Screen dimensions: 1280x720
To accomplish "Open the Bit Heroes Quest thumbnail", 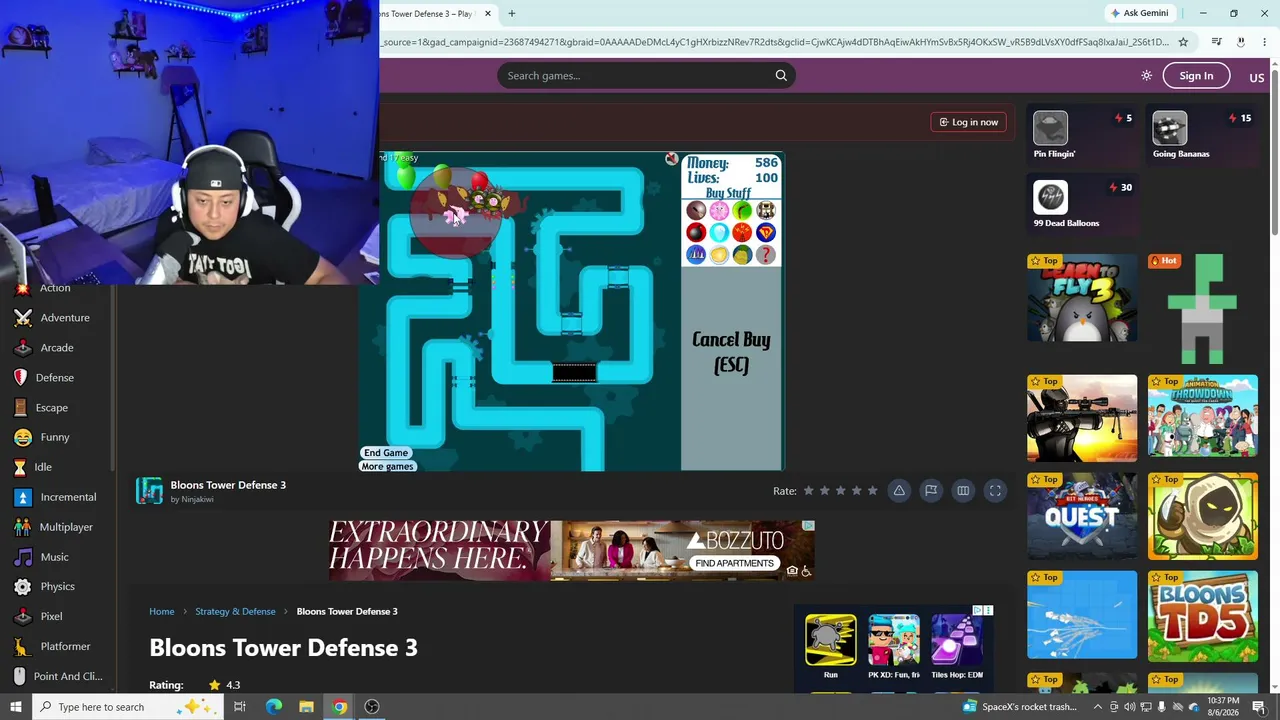I will coord(1082,515).
